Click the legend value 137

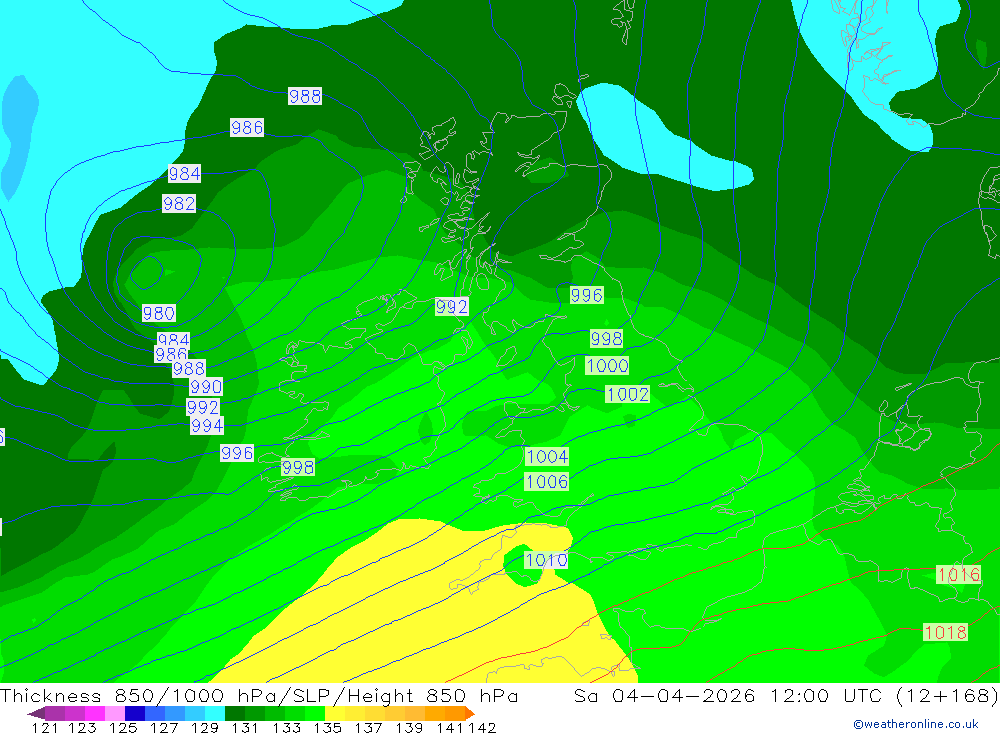pyautogui.click(x=369, y=728)
